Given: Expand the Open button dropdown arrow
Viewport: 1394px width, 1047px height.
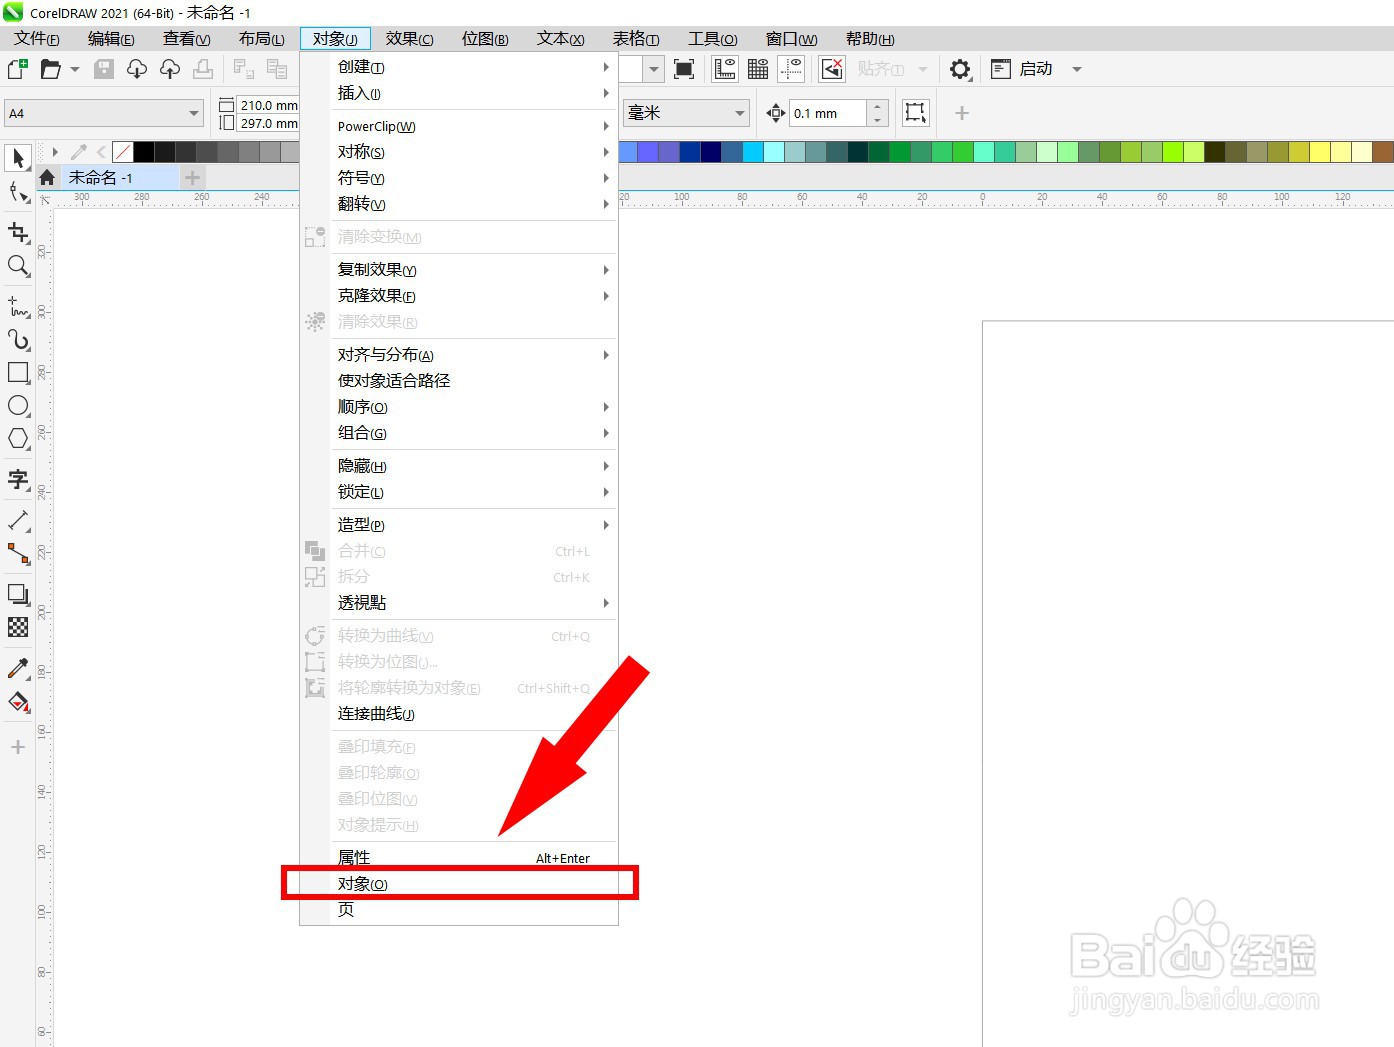Looking at the screenshot, I should (x=75, y=69).
